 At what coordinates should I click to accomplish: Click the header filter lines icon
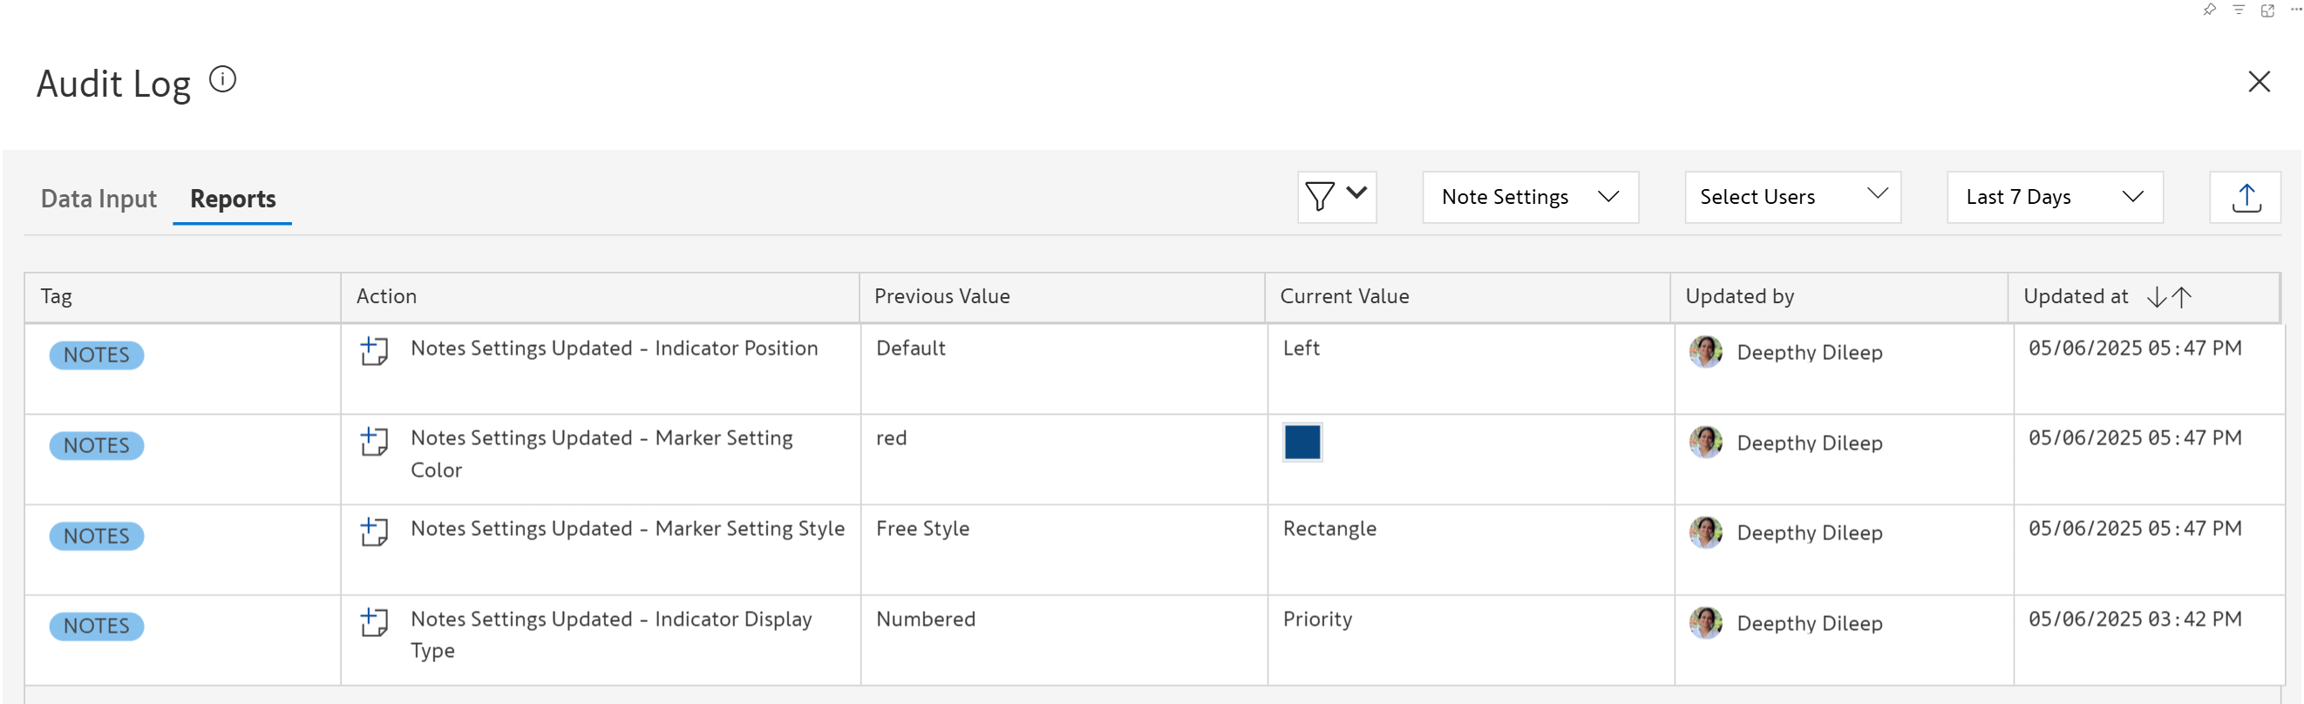(2238, 10)
